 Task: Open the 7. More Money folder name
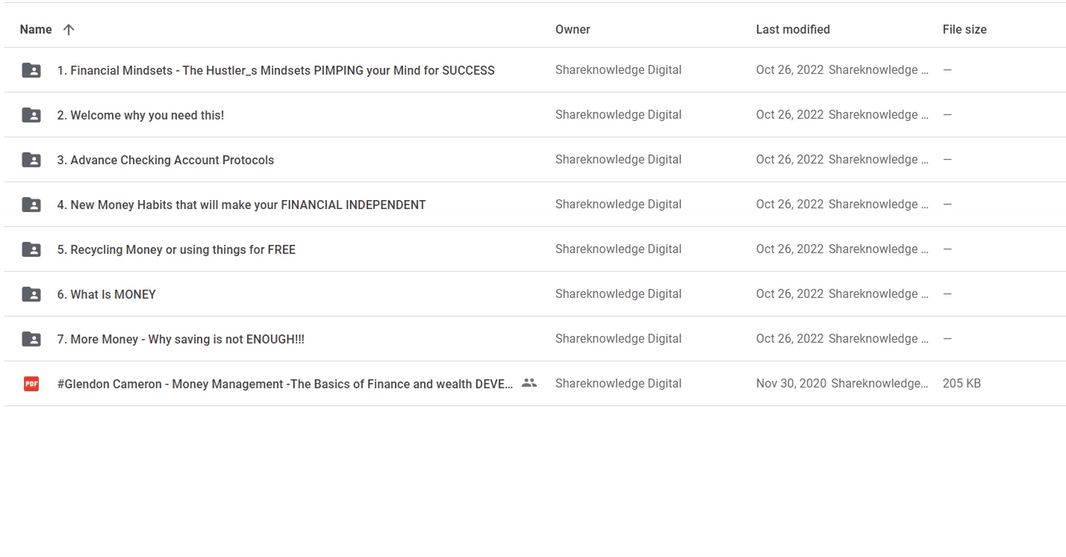click(181, 339)
